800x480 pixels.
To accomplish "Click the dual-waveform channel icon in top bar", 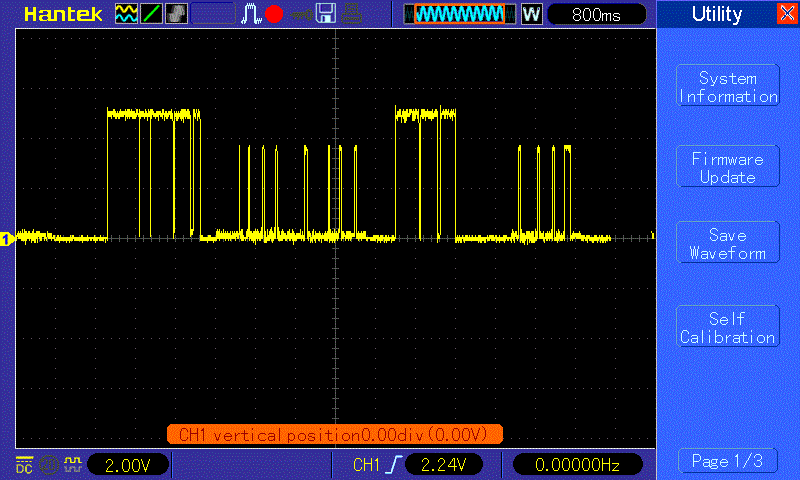I will click(x=127, y=14).
